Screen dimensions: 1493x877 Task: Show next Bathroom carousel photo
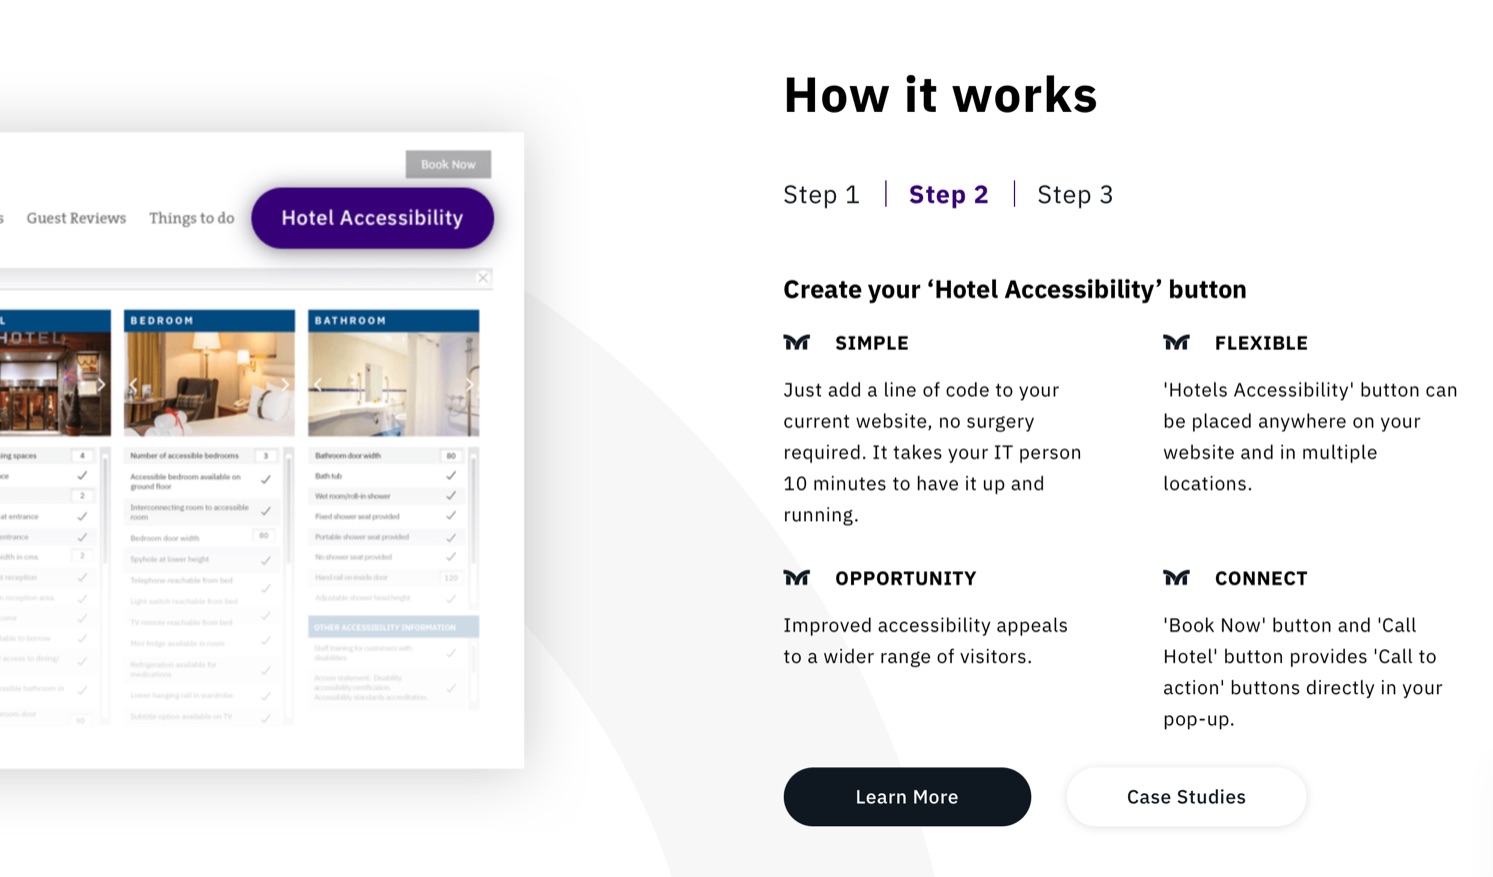pyautogui.click(x=469, y=385)
